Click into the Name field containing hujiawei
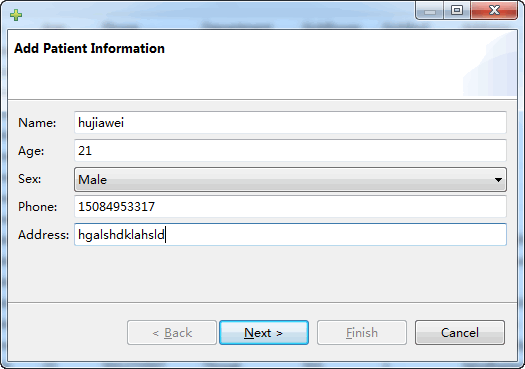Viewport: 525px width, 369px height. point(290,123)
